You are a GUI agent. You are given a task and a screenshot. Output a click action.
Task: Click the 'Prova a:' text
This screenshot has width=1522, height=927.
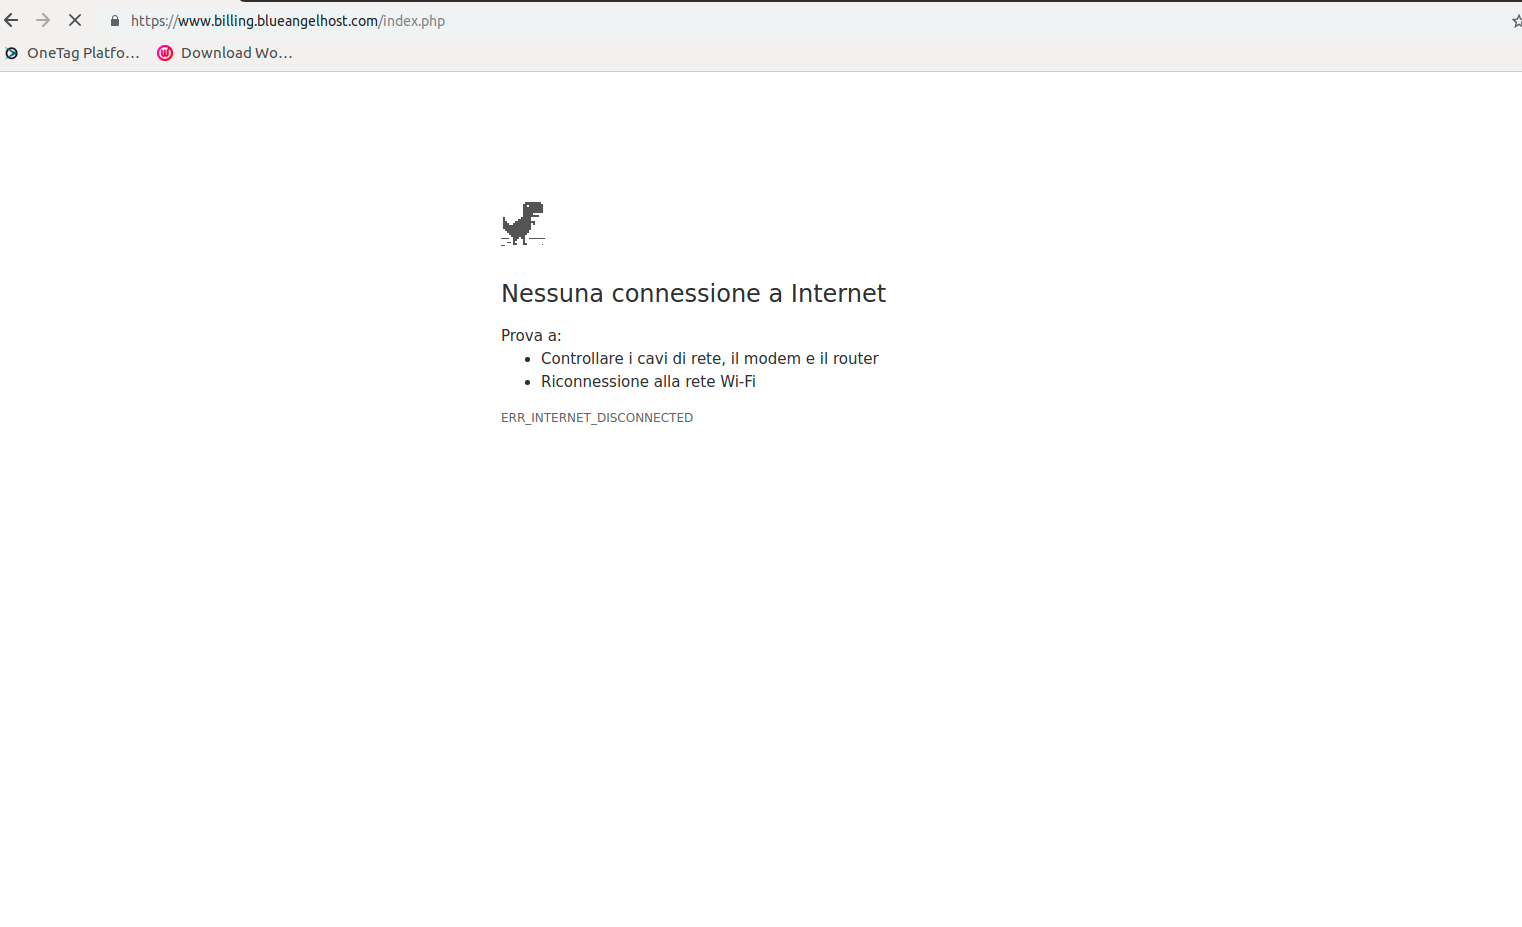(531, 336)
